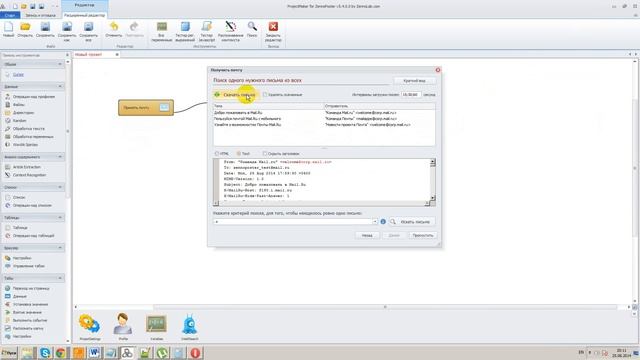This screenshot has height=360, width=640.
Task: Select the Обработка текста tool item
Action: tap(24, 129)
